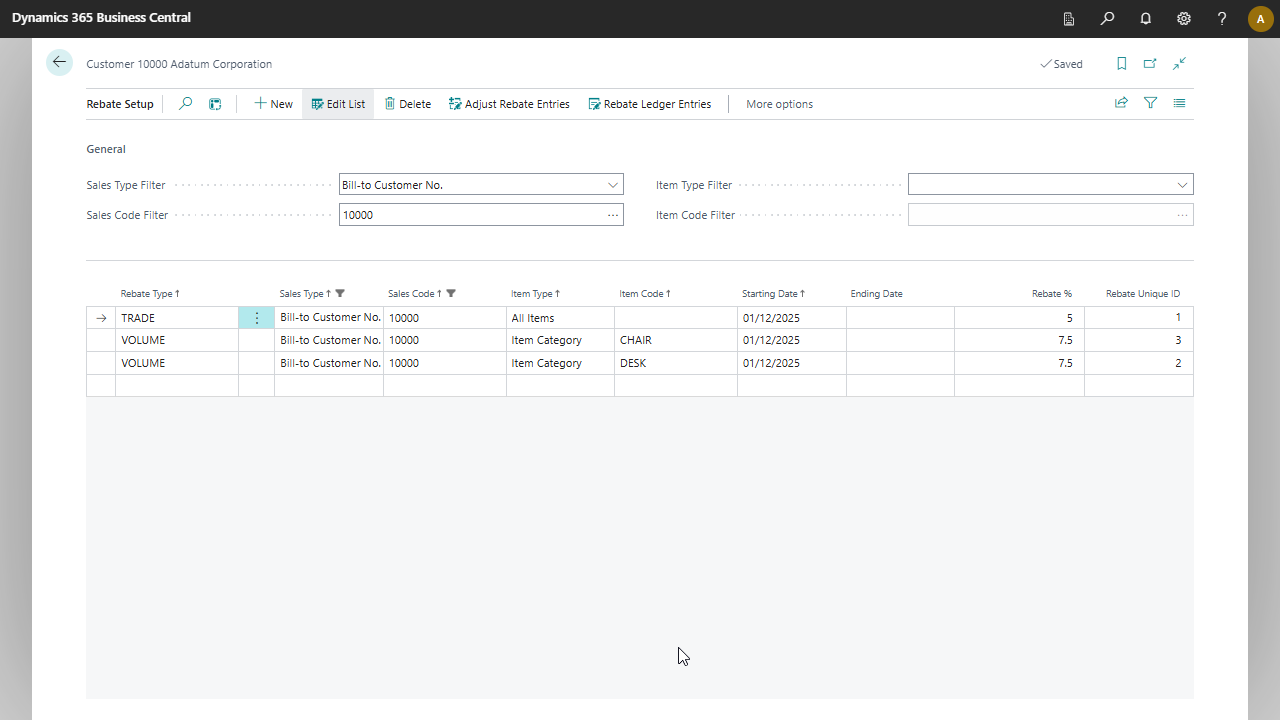This screenshot has width=1280, height=720.
Task: Open the Sales Code Filter lookup ellipsis
Action: point(612,215)
